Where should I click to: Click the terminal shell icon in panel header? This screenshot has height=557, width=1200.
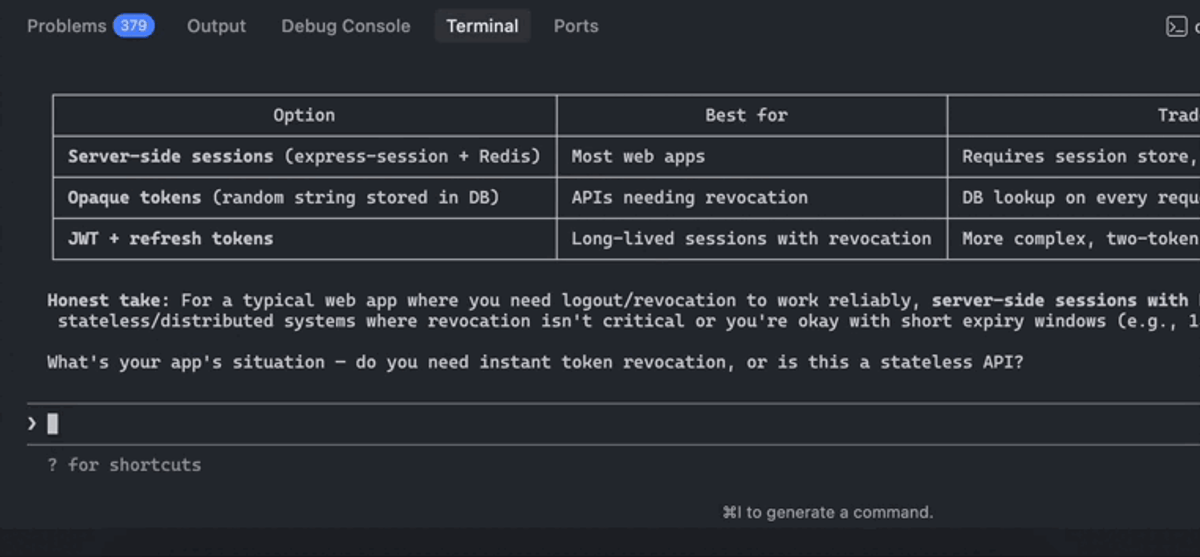coord(1176,27)
